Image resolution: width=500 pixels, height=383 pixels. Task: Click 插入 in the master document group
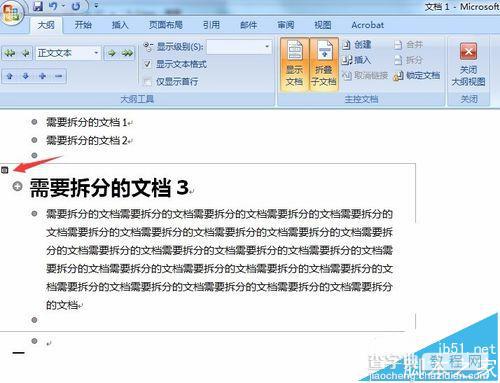point(357,60)
